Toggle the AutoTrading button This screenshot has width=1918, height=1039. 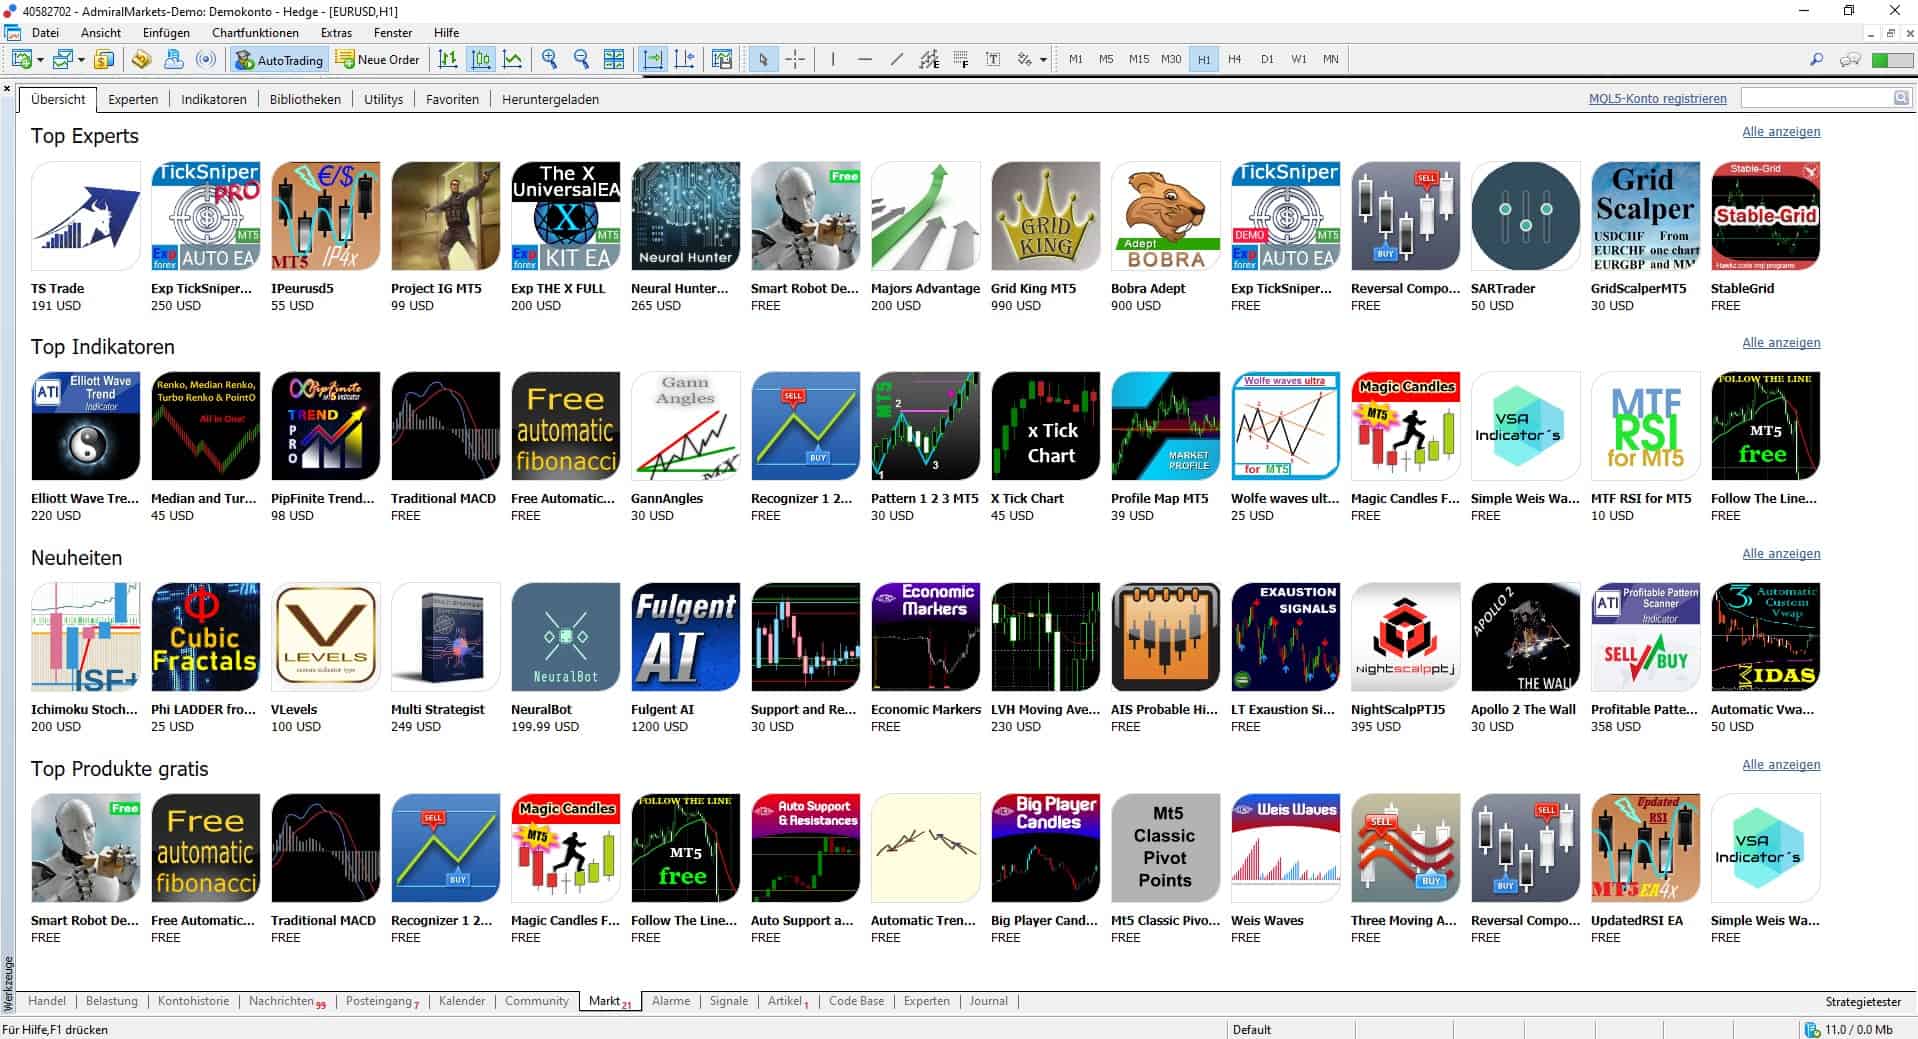coord(279,60)
